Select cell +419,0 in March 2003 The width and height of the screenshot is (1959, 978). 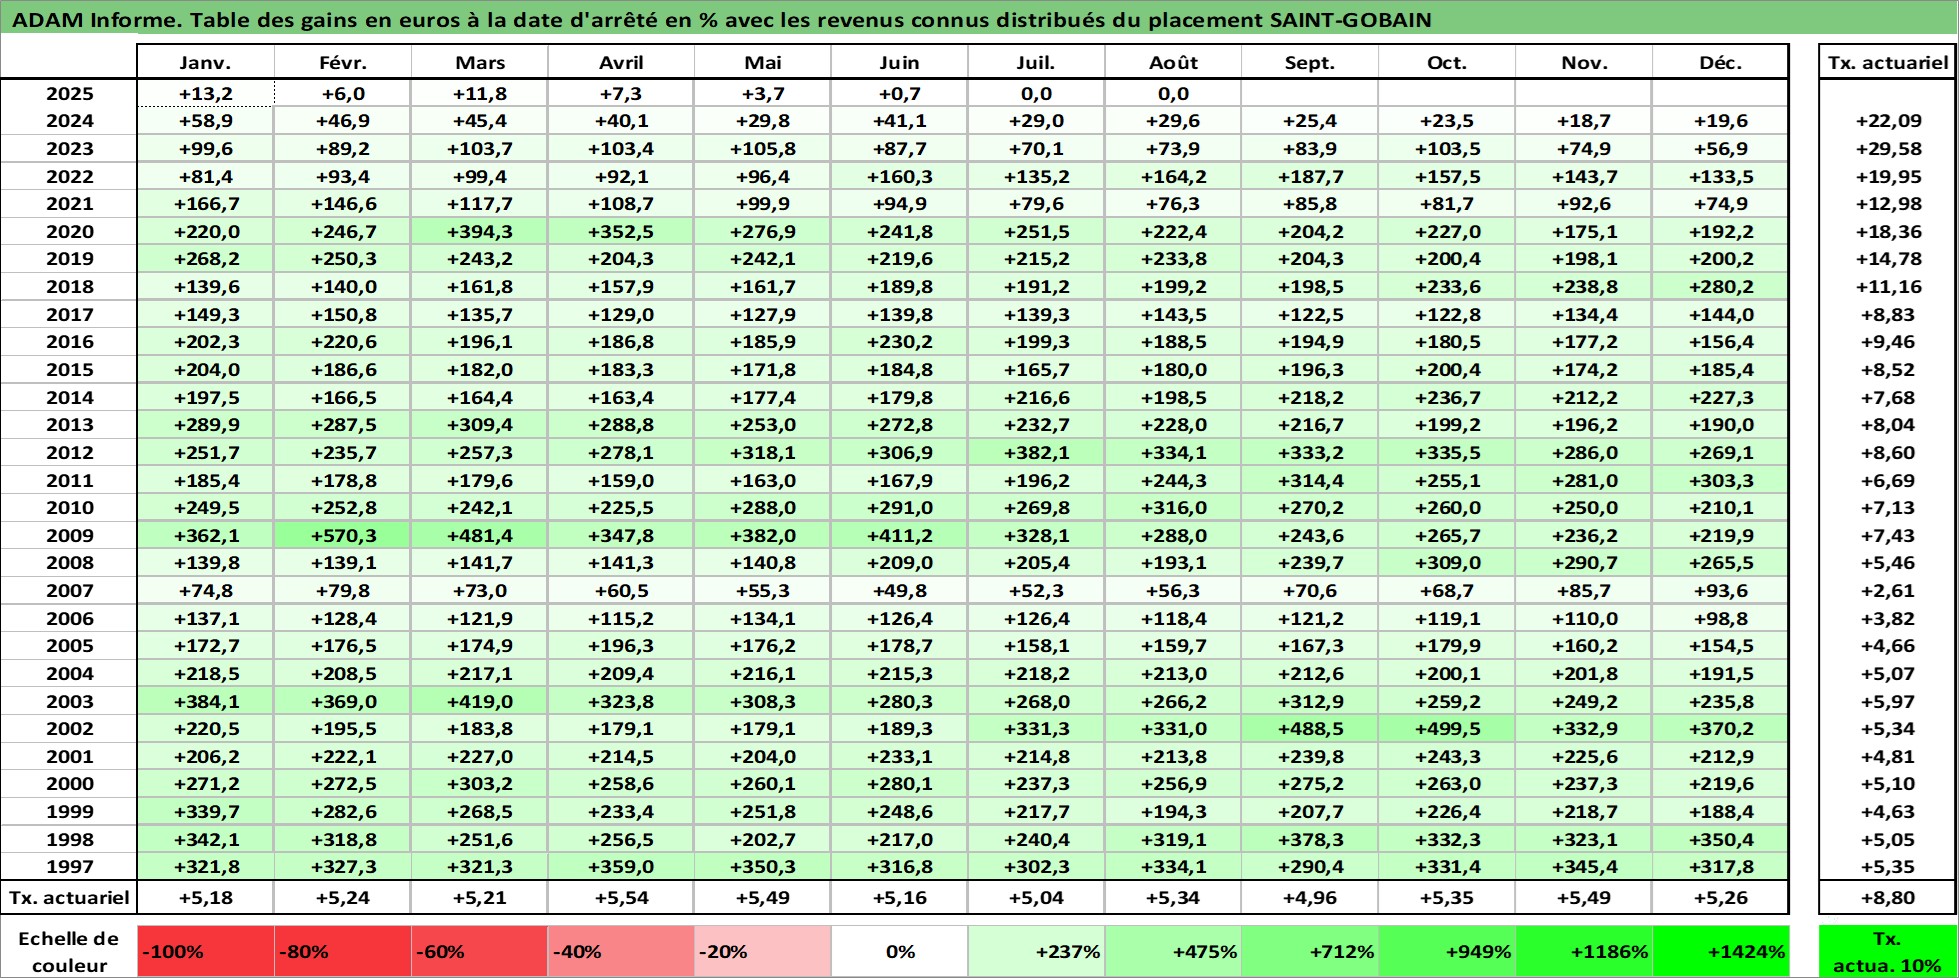[x=480, y=702]
